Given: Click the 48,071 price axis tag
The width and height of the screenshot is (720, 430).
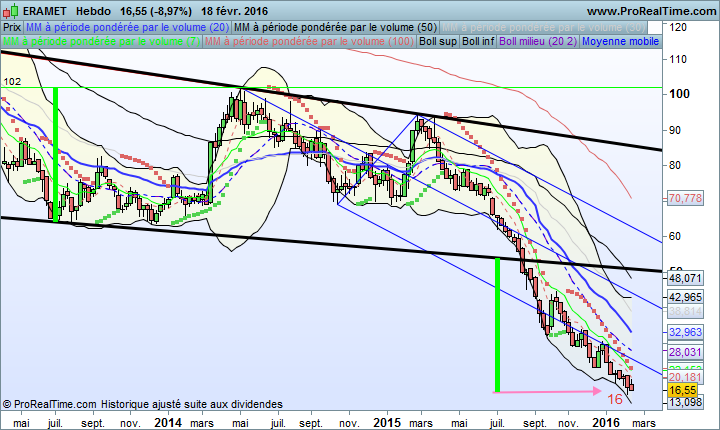Looking at the screenshot, I should (x=685, y=278).
